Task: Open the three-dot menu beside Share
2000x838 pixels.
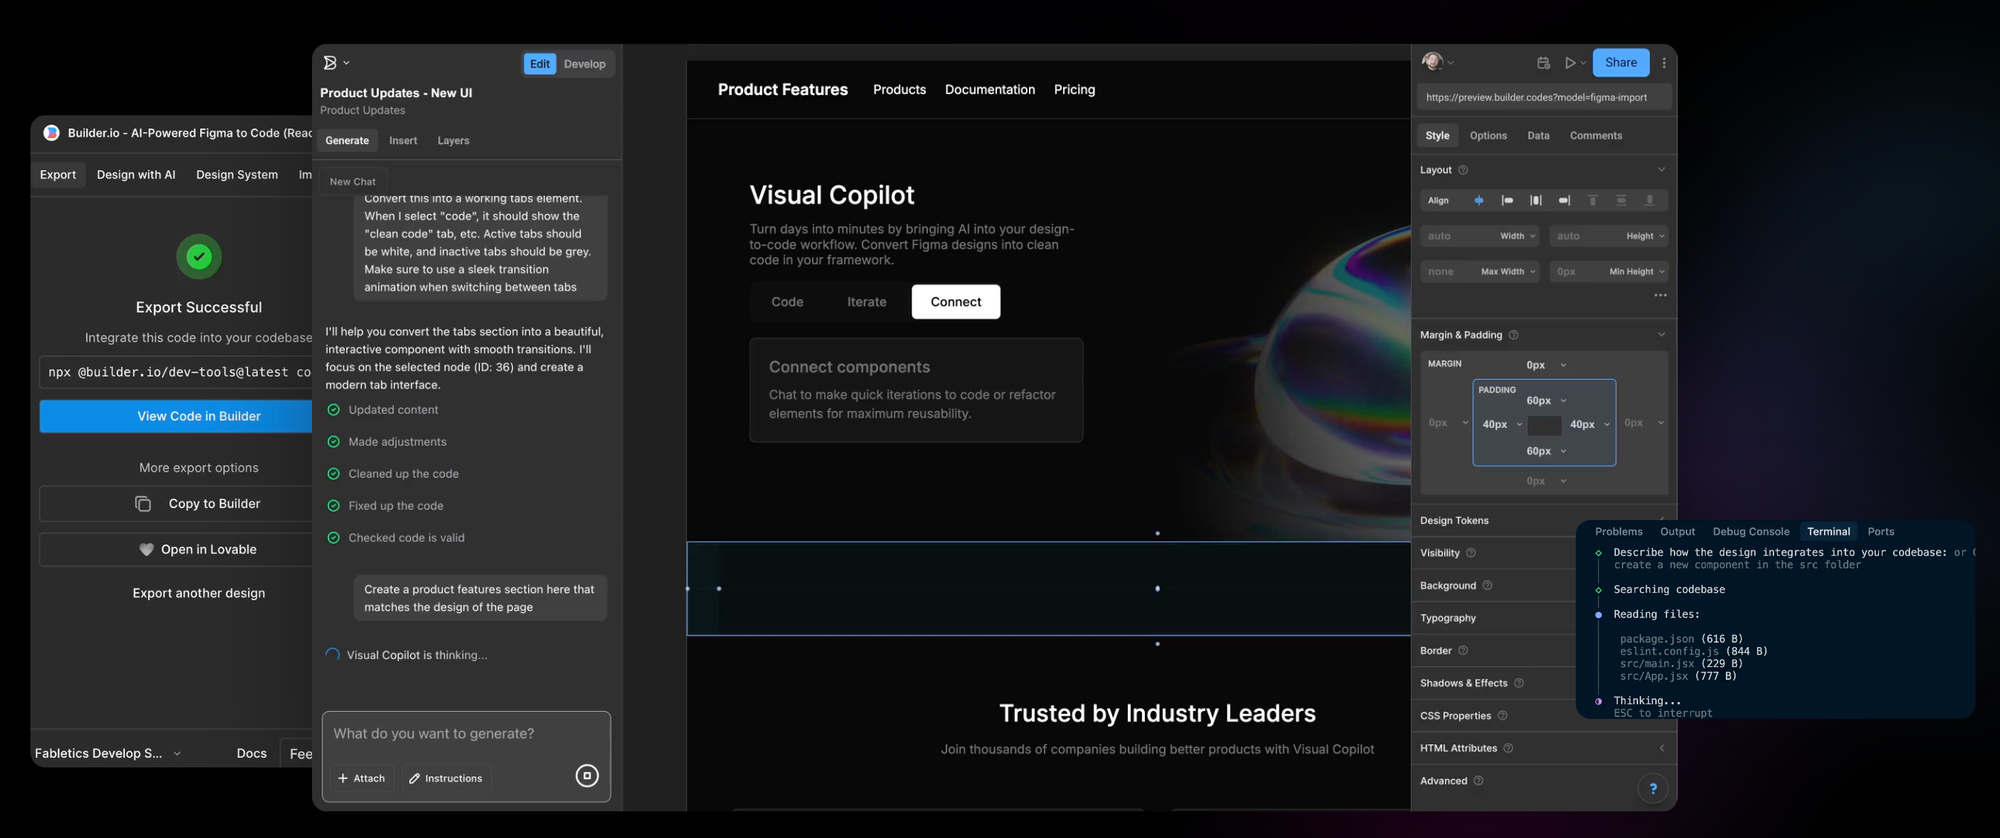Action: (x=1664, y=63)
